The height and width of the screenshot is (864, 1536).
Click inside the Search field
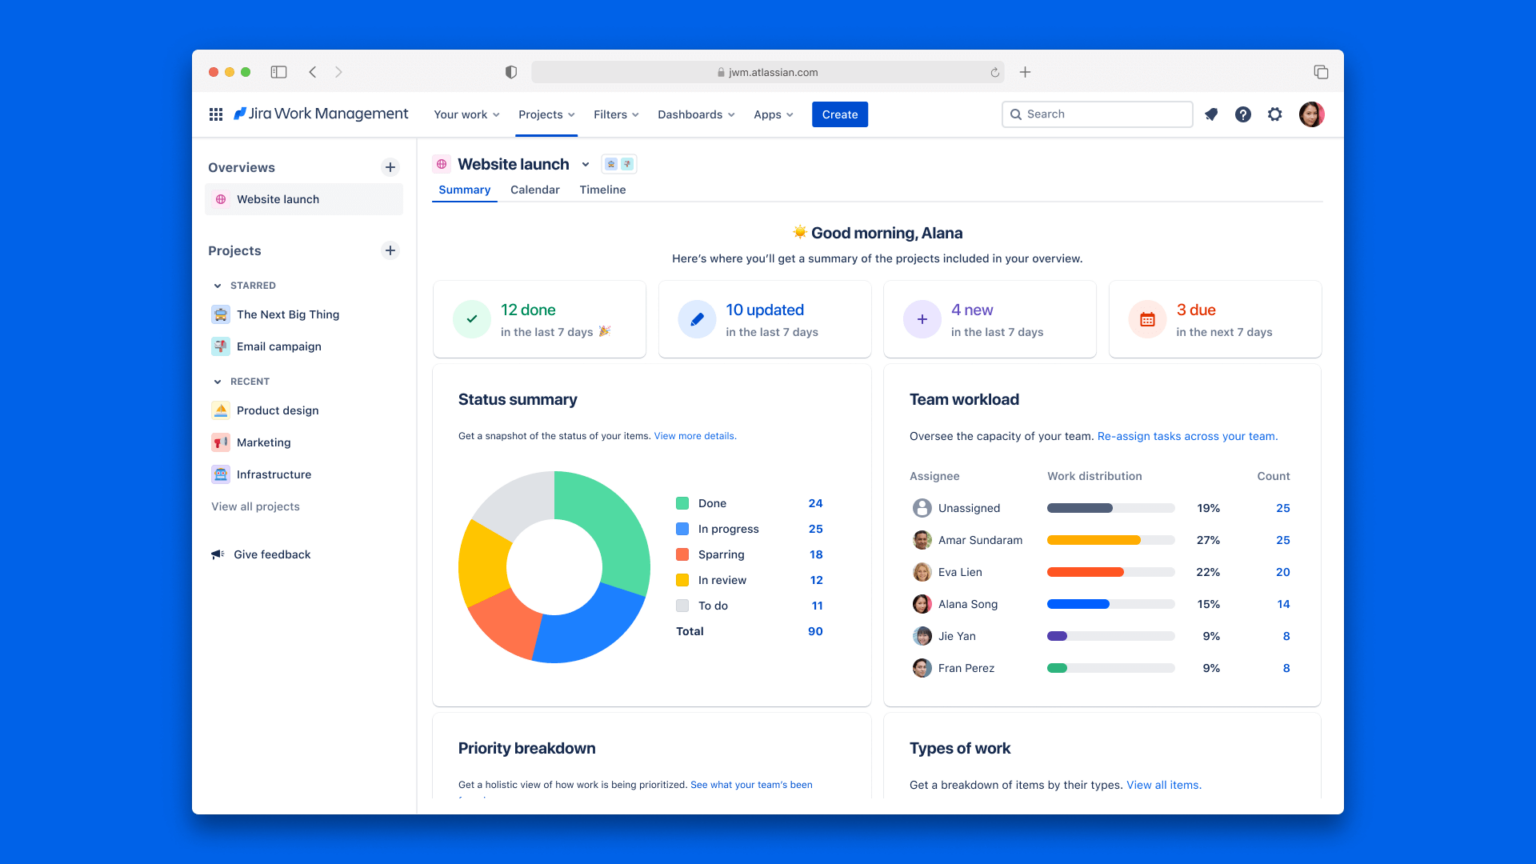click(1096, 113)
